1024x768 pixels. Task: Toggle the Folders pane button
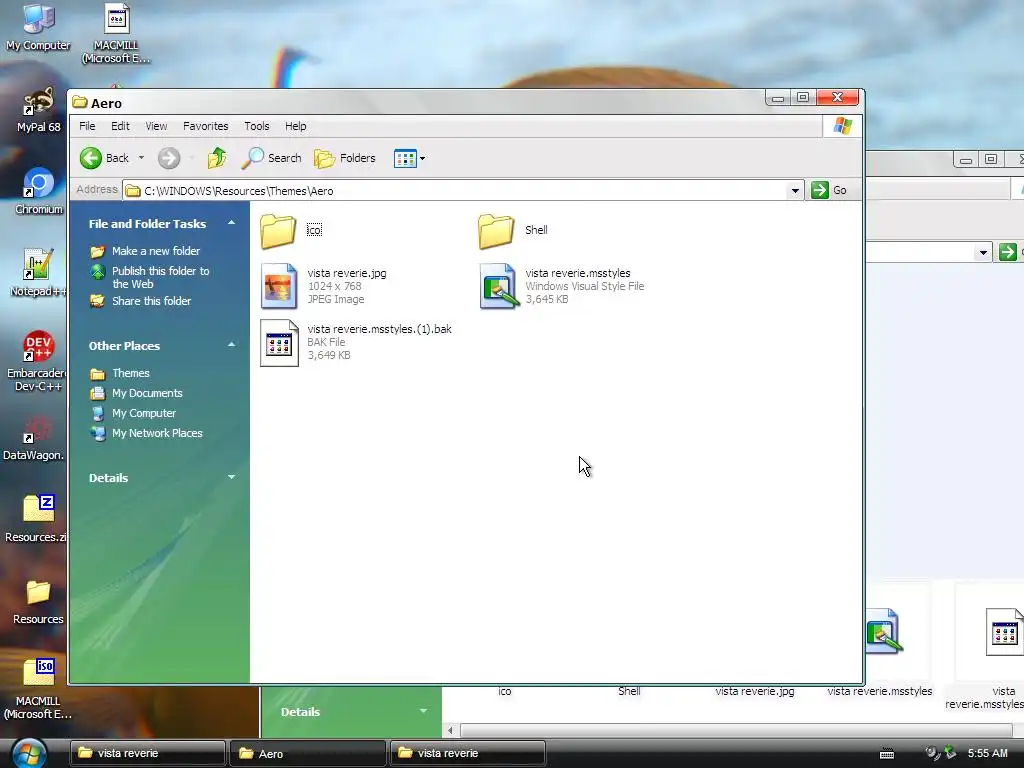click(x=345, y=158)
